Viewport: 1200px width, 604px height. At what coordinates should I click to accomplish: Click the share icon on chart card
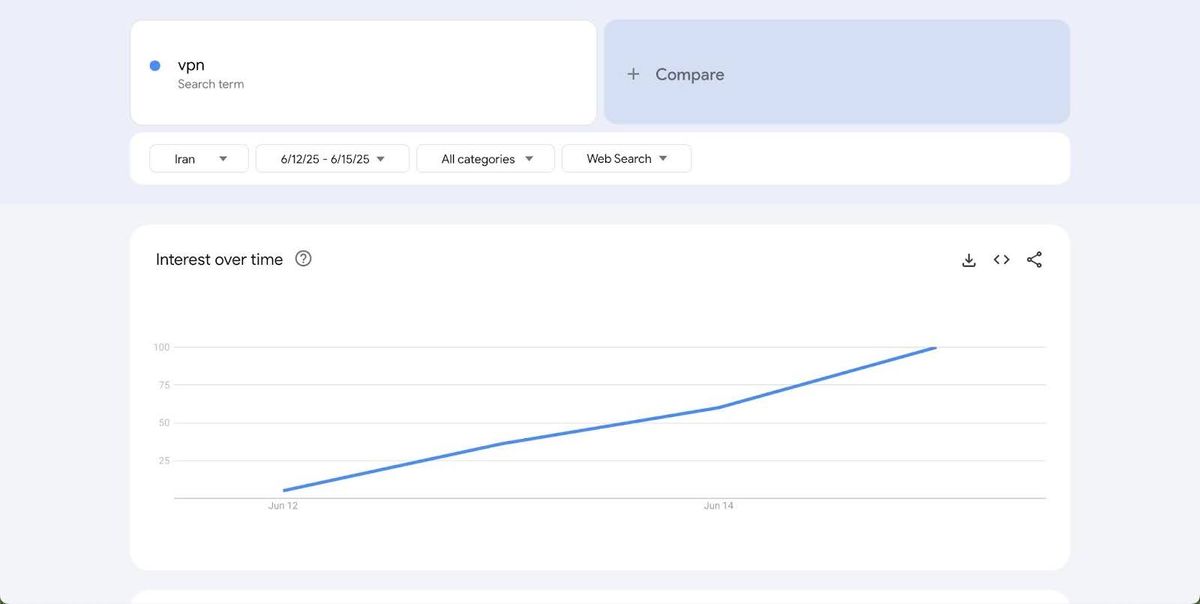tap(1034, 260)
